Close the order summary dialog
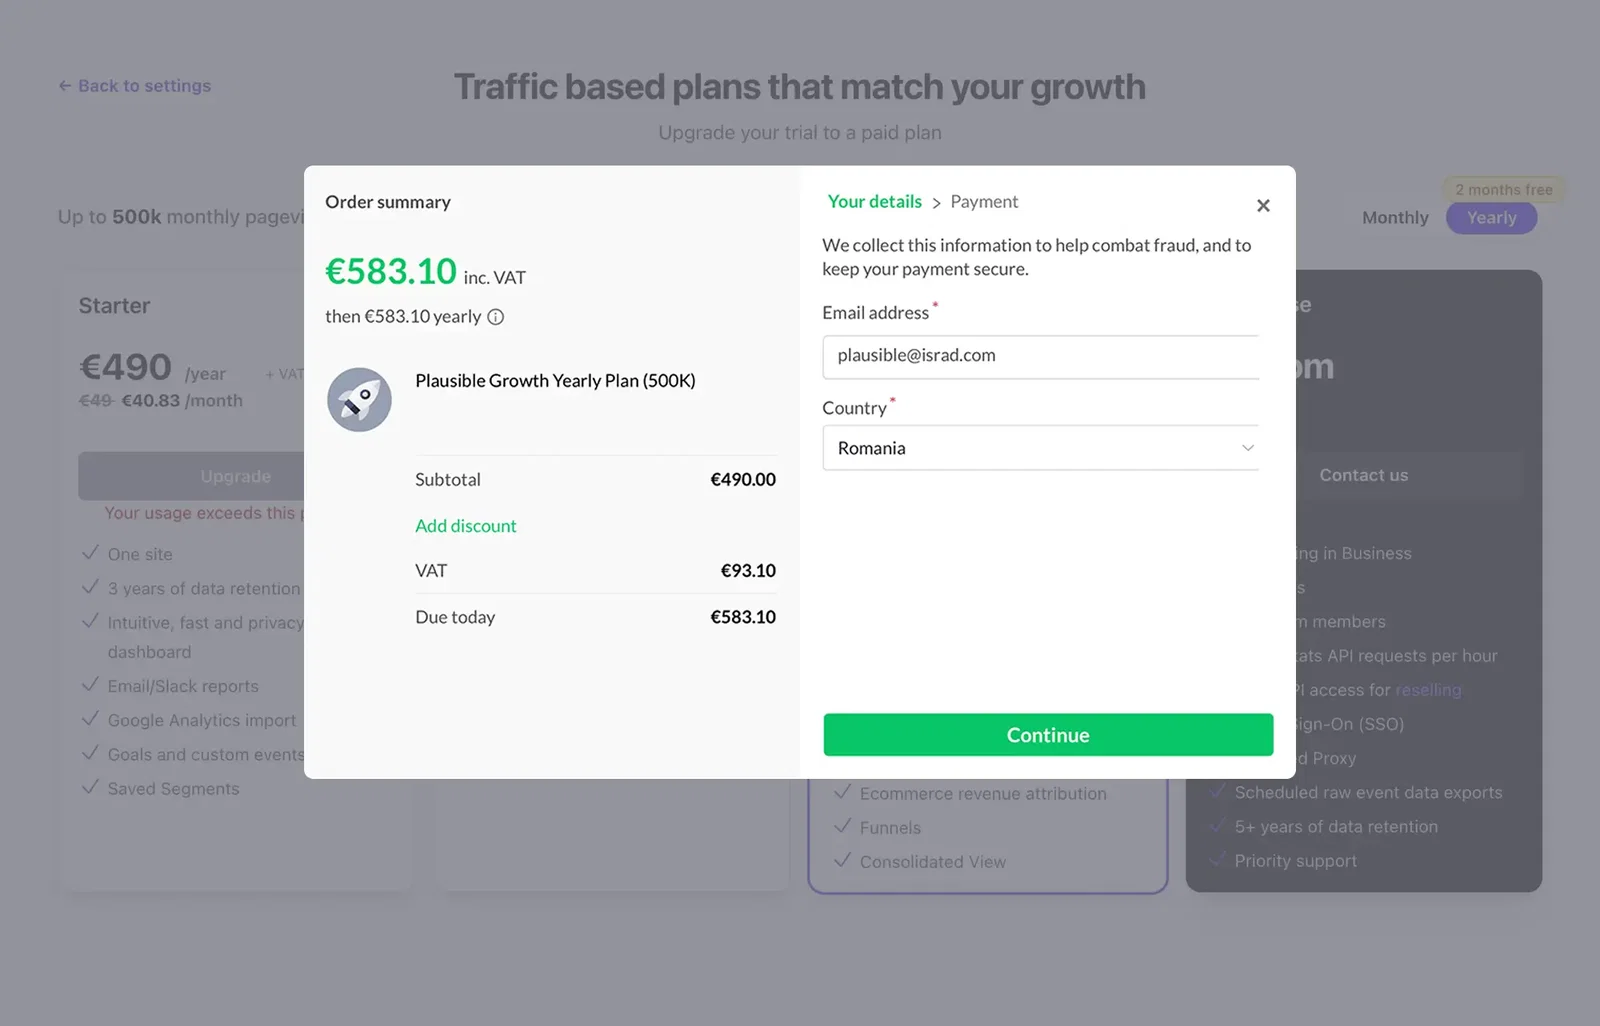1600x1026 pixels. pyautogui.click(x=1263, y=205)
